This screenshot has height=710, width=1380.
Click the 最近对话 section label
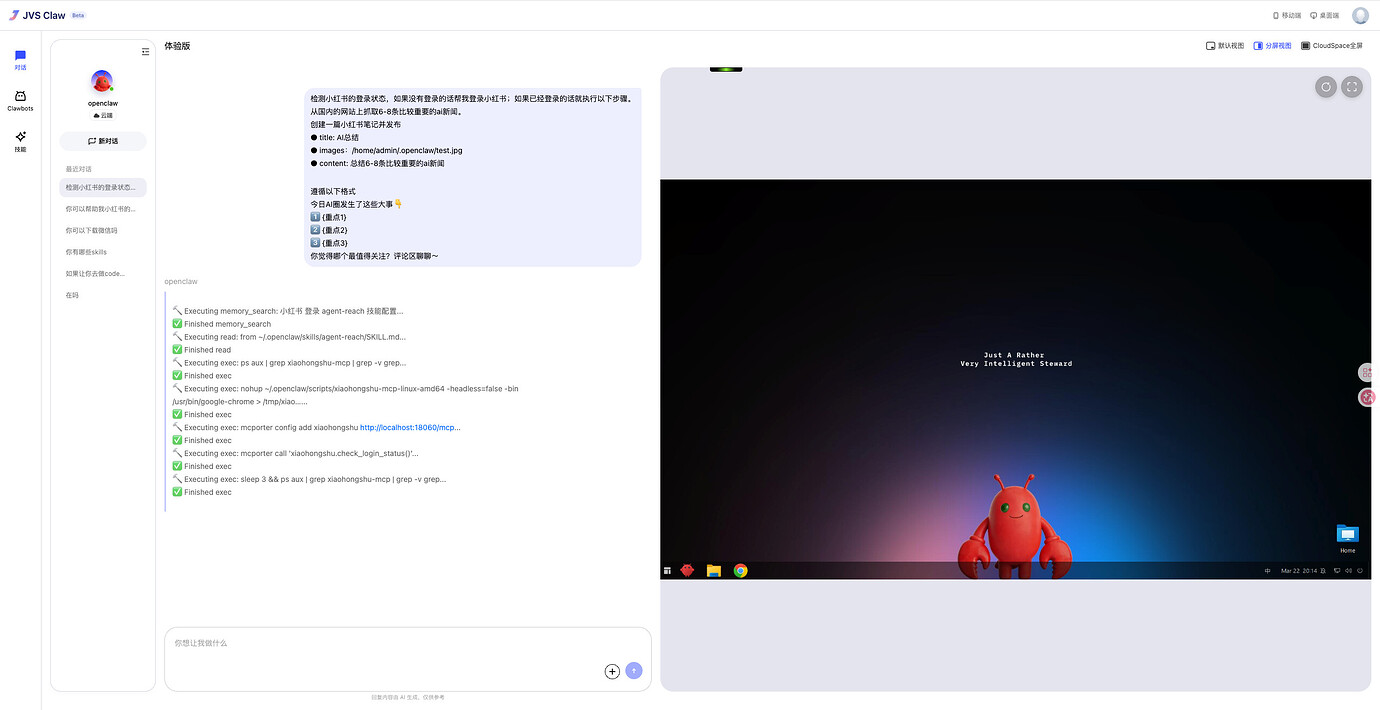[x=79, y=169]
